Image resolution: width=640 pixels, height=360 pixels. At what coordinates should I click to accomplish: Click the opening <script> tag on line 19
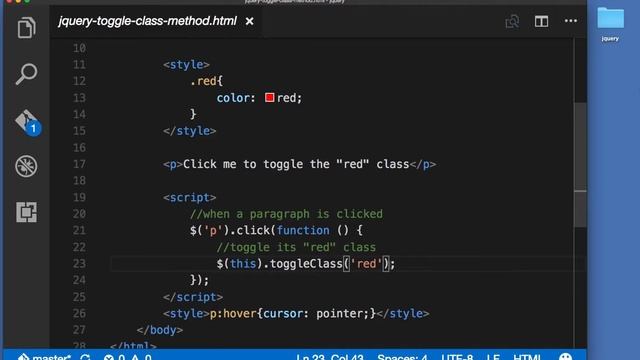pos(189,197)
